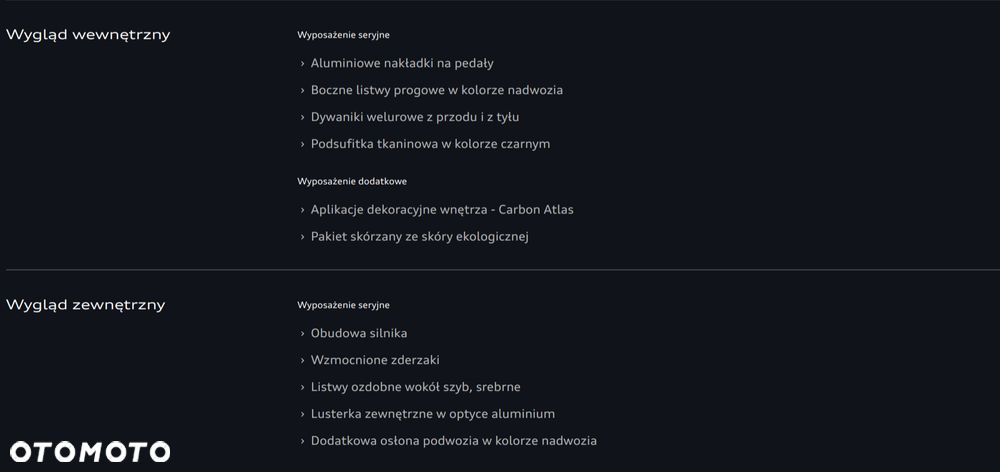
Task: Expand Wyposażenie seryjne under Wygląd wewnętrzny
Action: [x=343, y=35]
